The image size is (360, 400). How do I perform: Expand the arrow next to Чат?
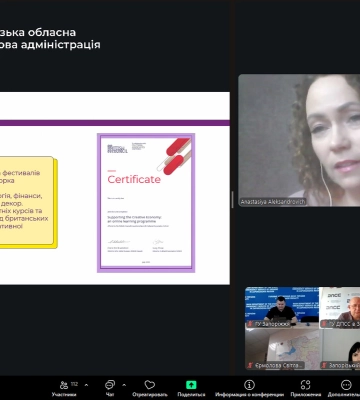[x=124, y=385]
